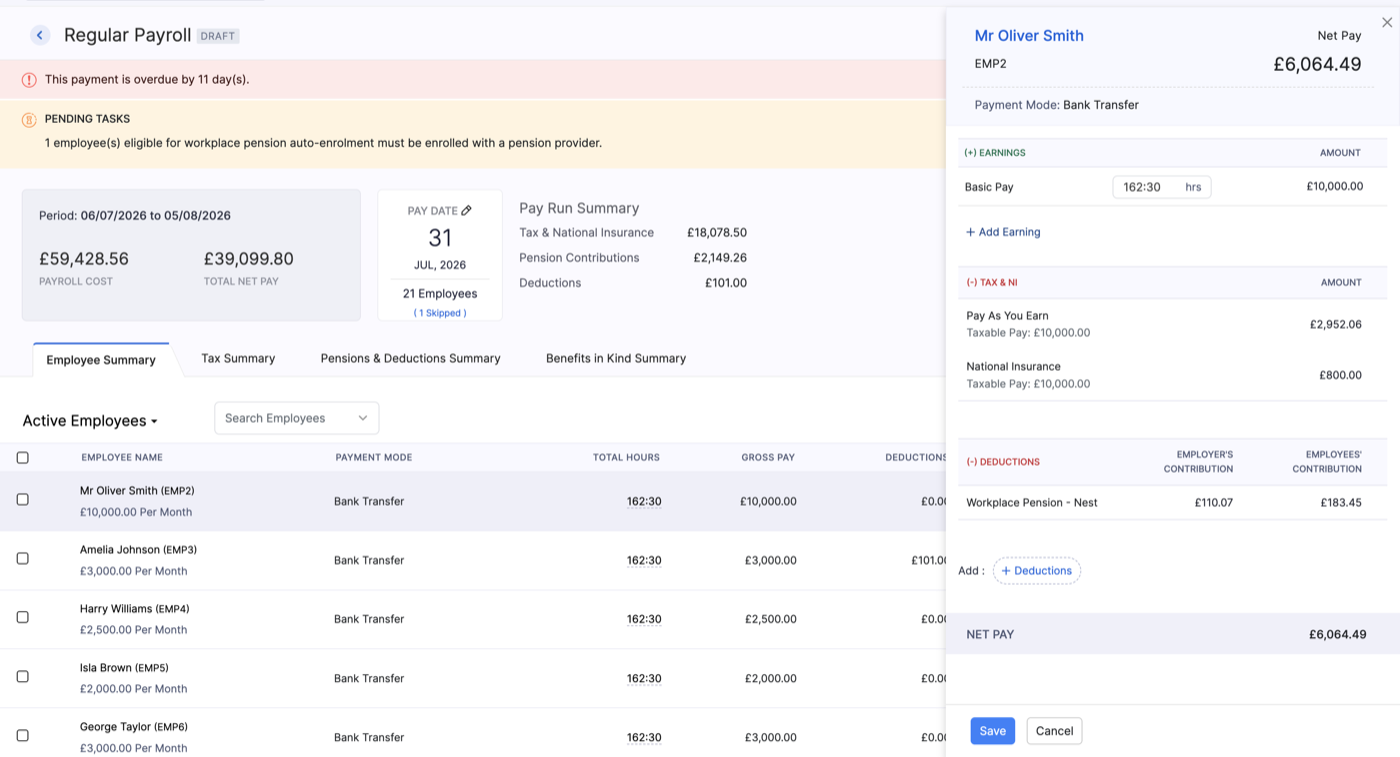Image resolution: width=1400 pixels, height=757 pixels.
Task: Click the £39,099.80 total net pay
Action: [249, 259]
